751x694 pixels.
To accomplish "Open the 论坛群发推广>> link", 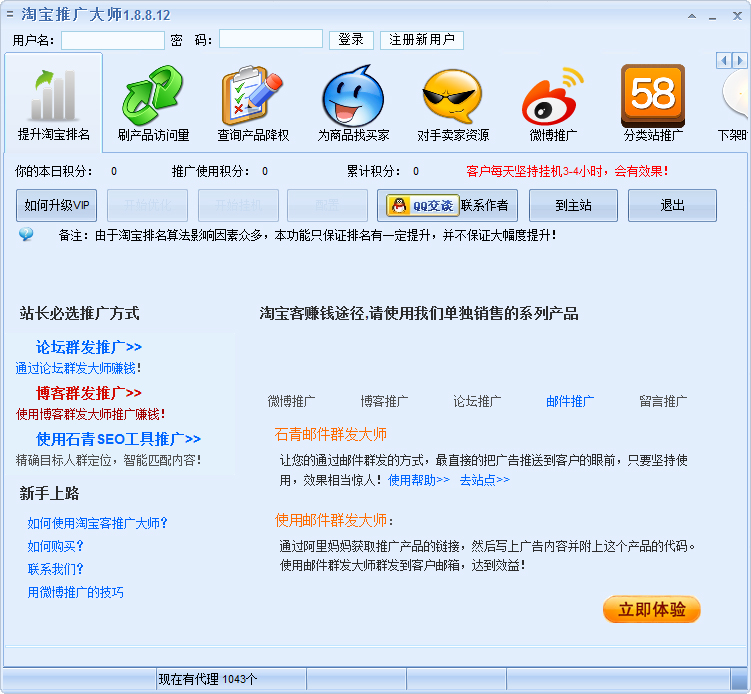I will pos(89,347).
